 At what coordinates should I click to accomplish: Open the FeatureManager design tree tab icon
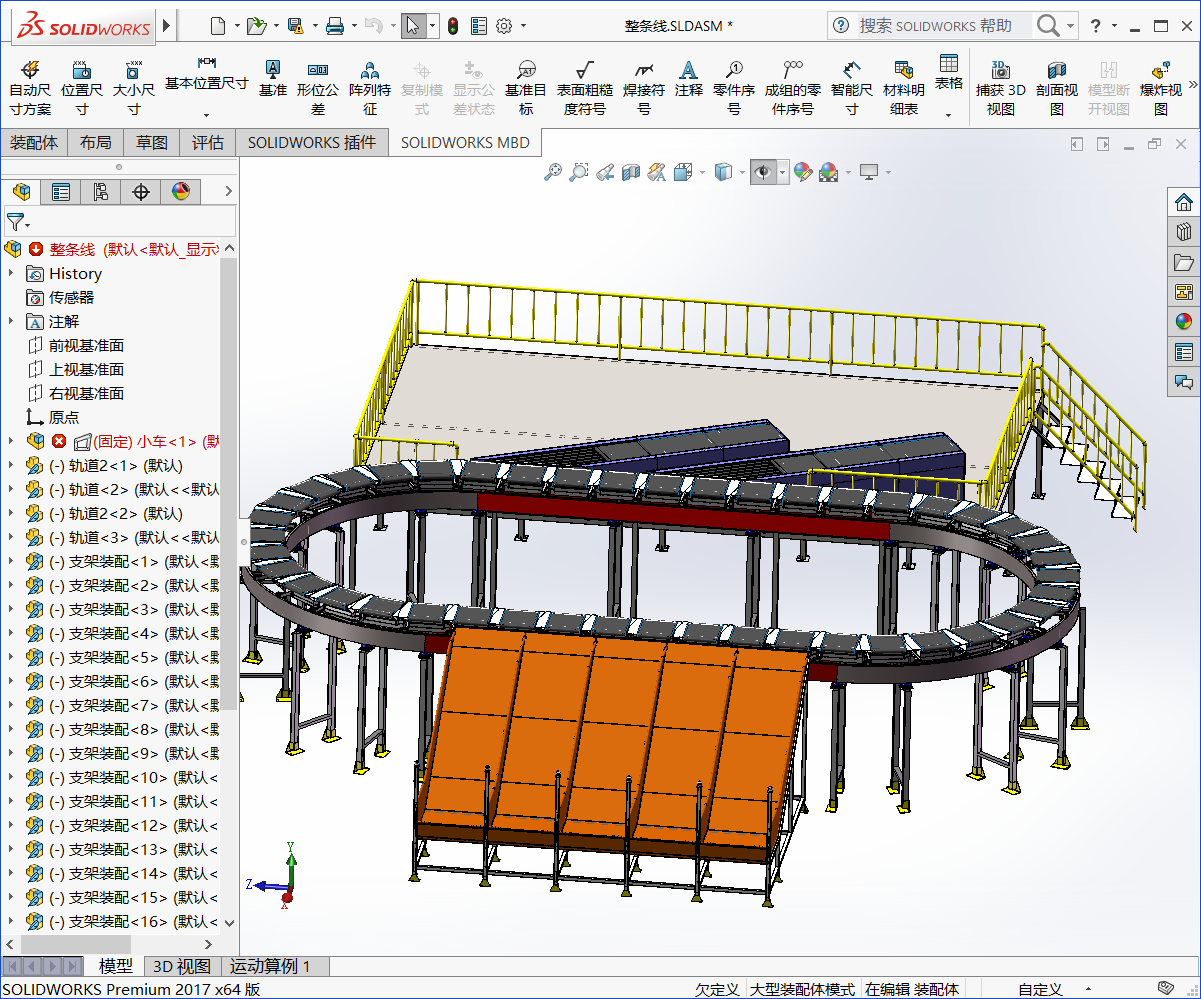point(21,191)
